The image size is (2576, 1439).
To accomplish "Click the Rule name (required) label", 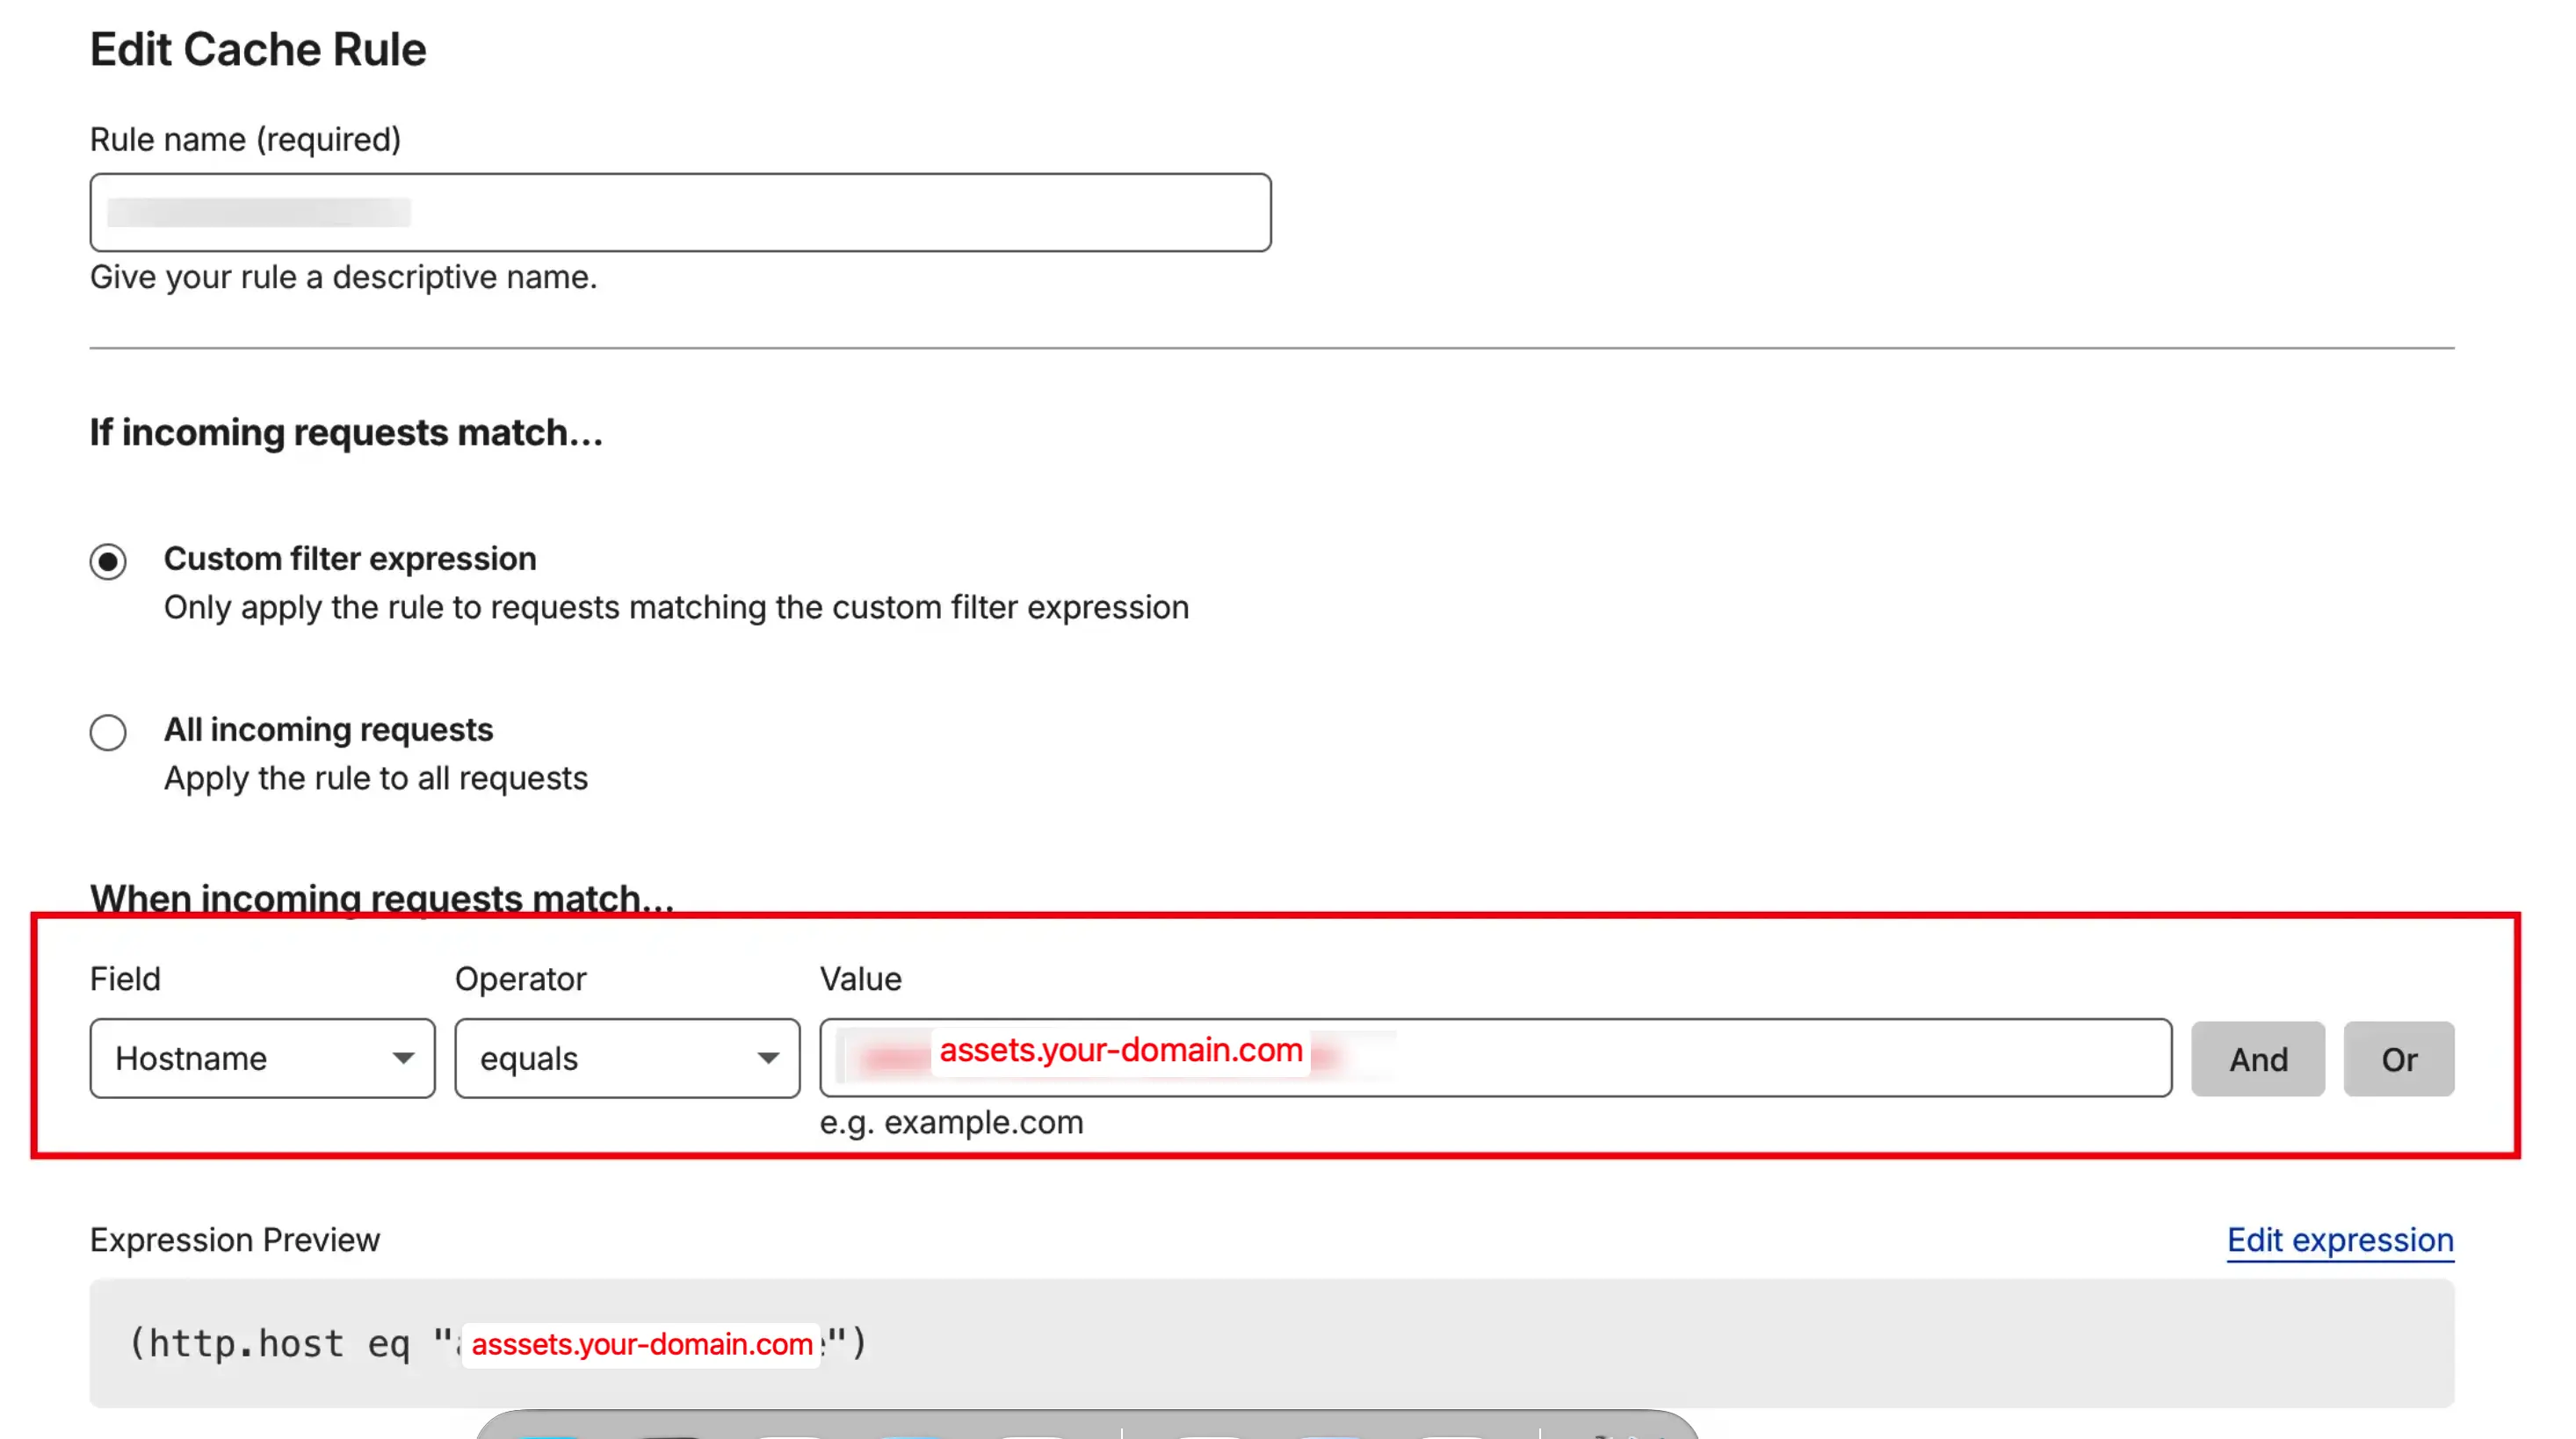I will click(x=245, y=139).
